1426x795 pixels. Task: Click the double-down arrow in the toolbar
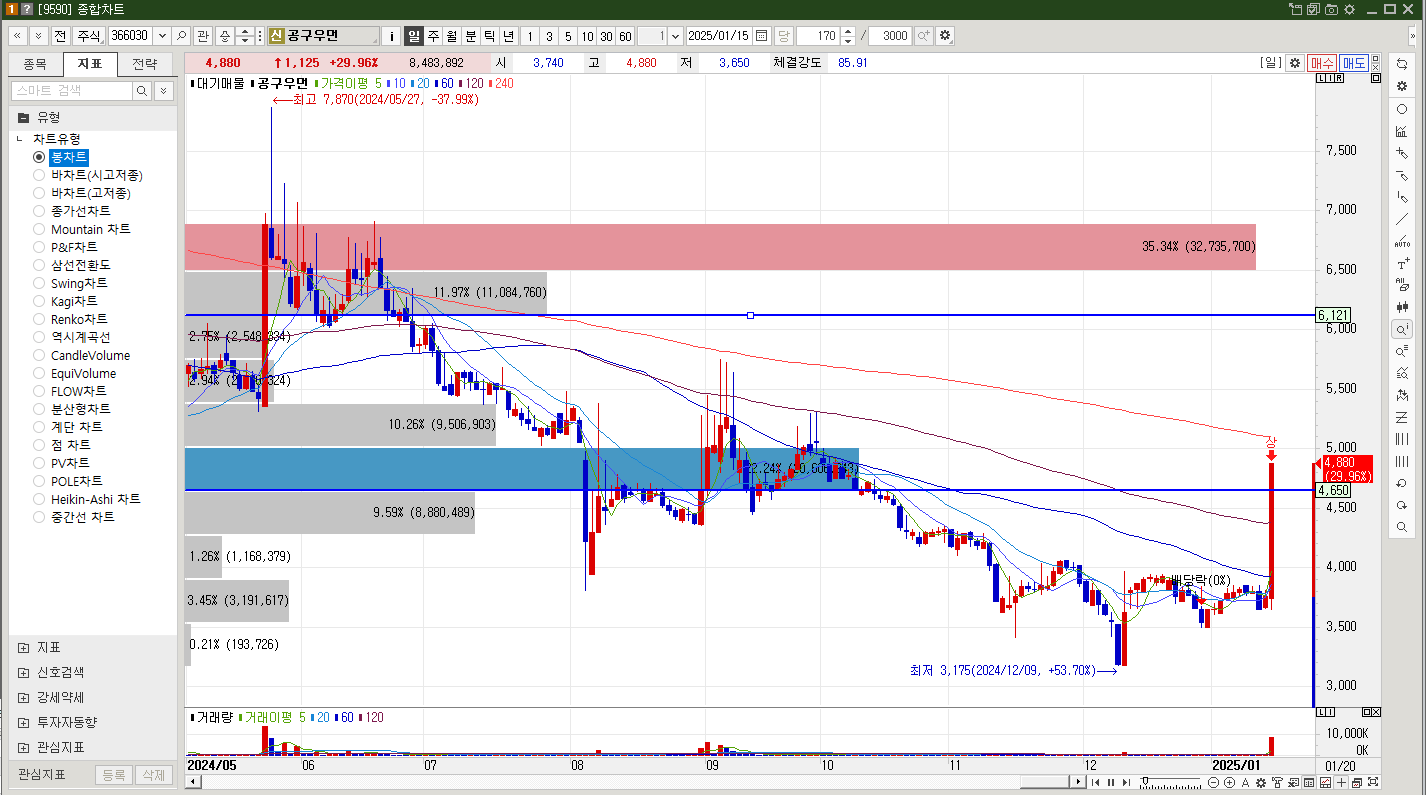tap(38, 36)
